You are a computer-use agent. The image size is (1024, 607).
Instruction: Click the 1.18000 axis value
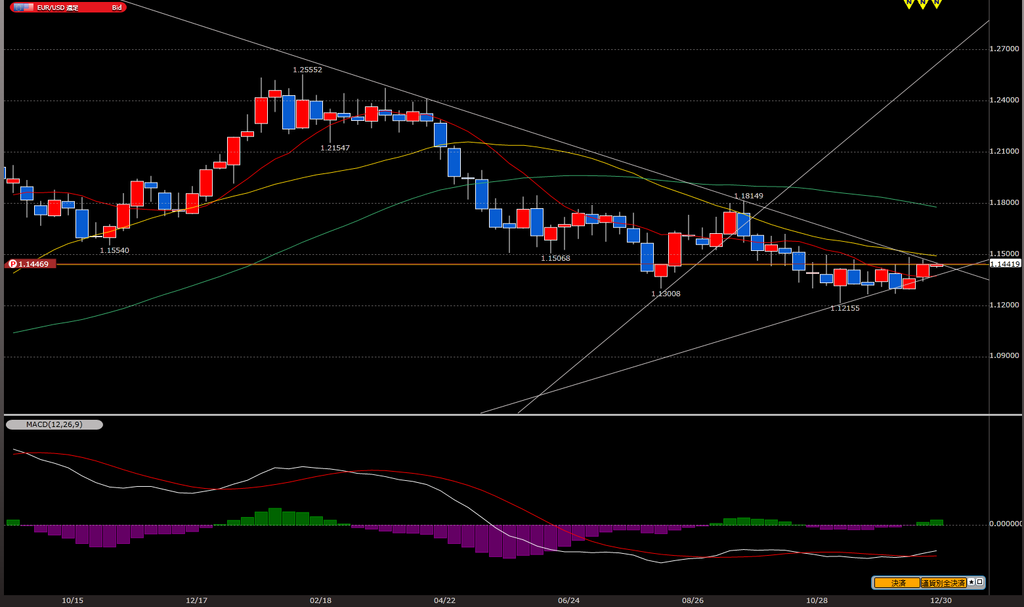click(1004, 203)
